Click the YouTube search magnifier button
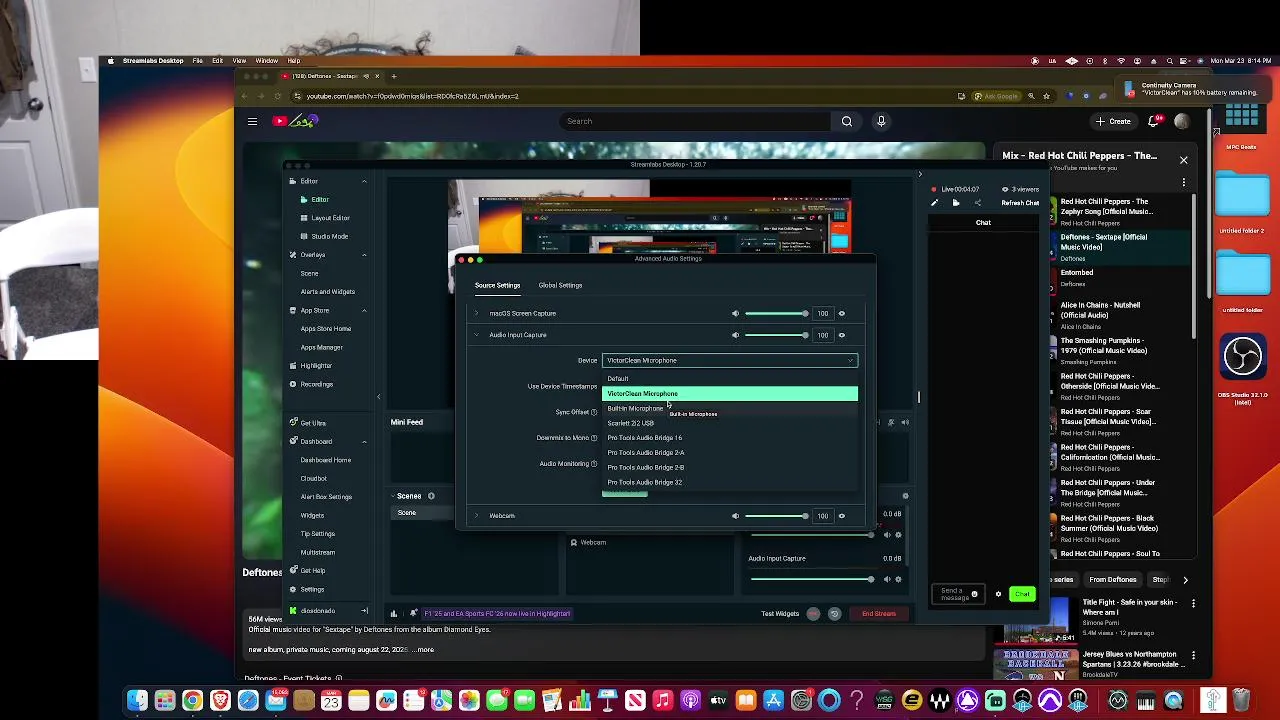1280x720 pixels. click(x=847, y=121)
